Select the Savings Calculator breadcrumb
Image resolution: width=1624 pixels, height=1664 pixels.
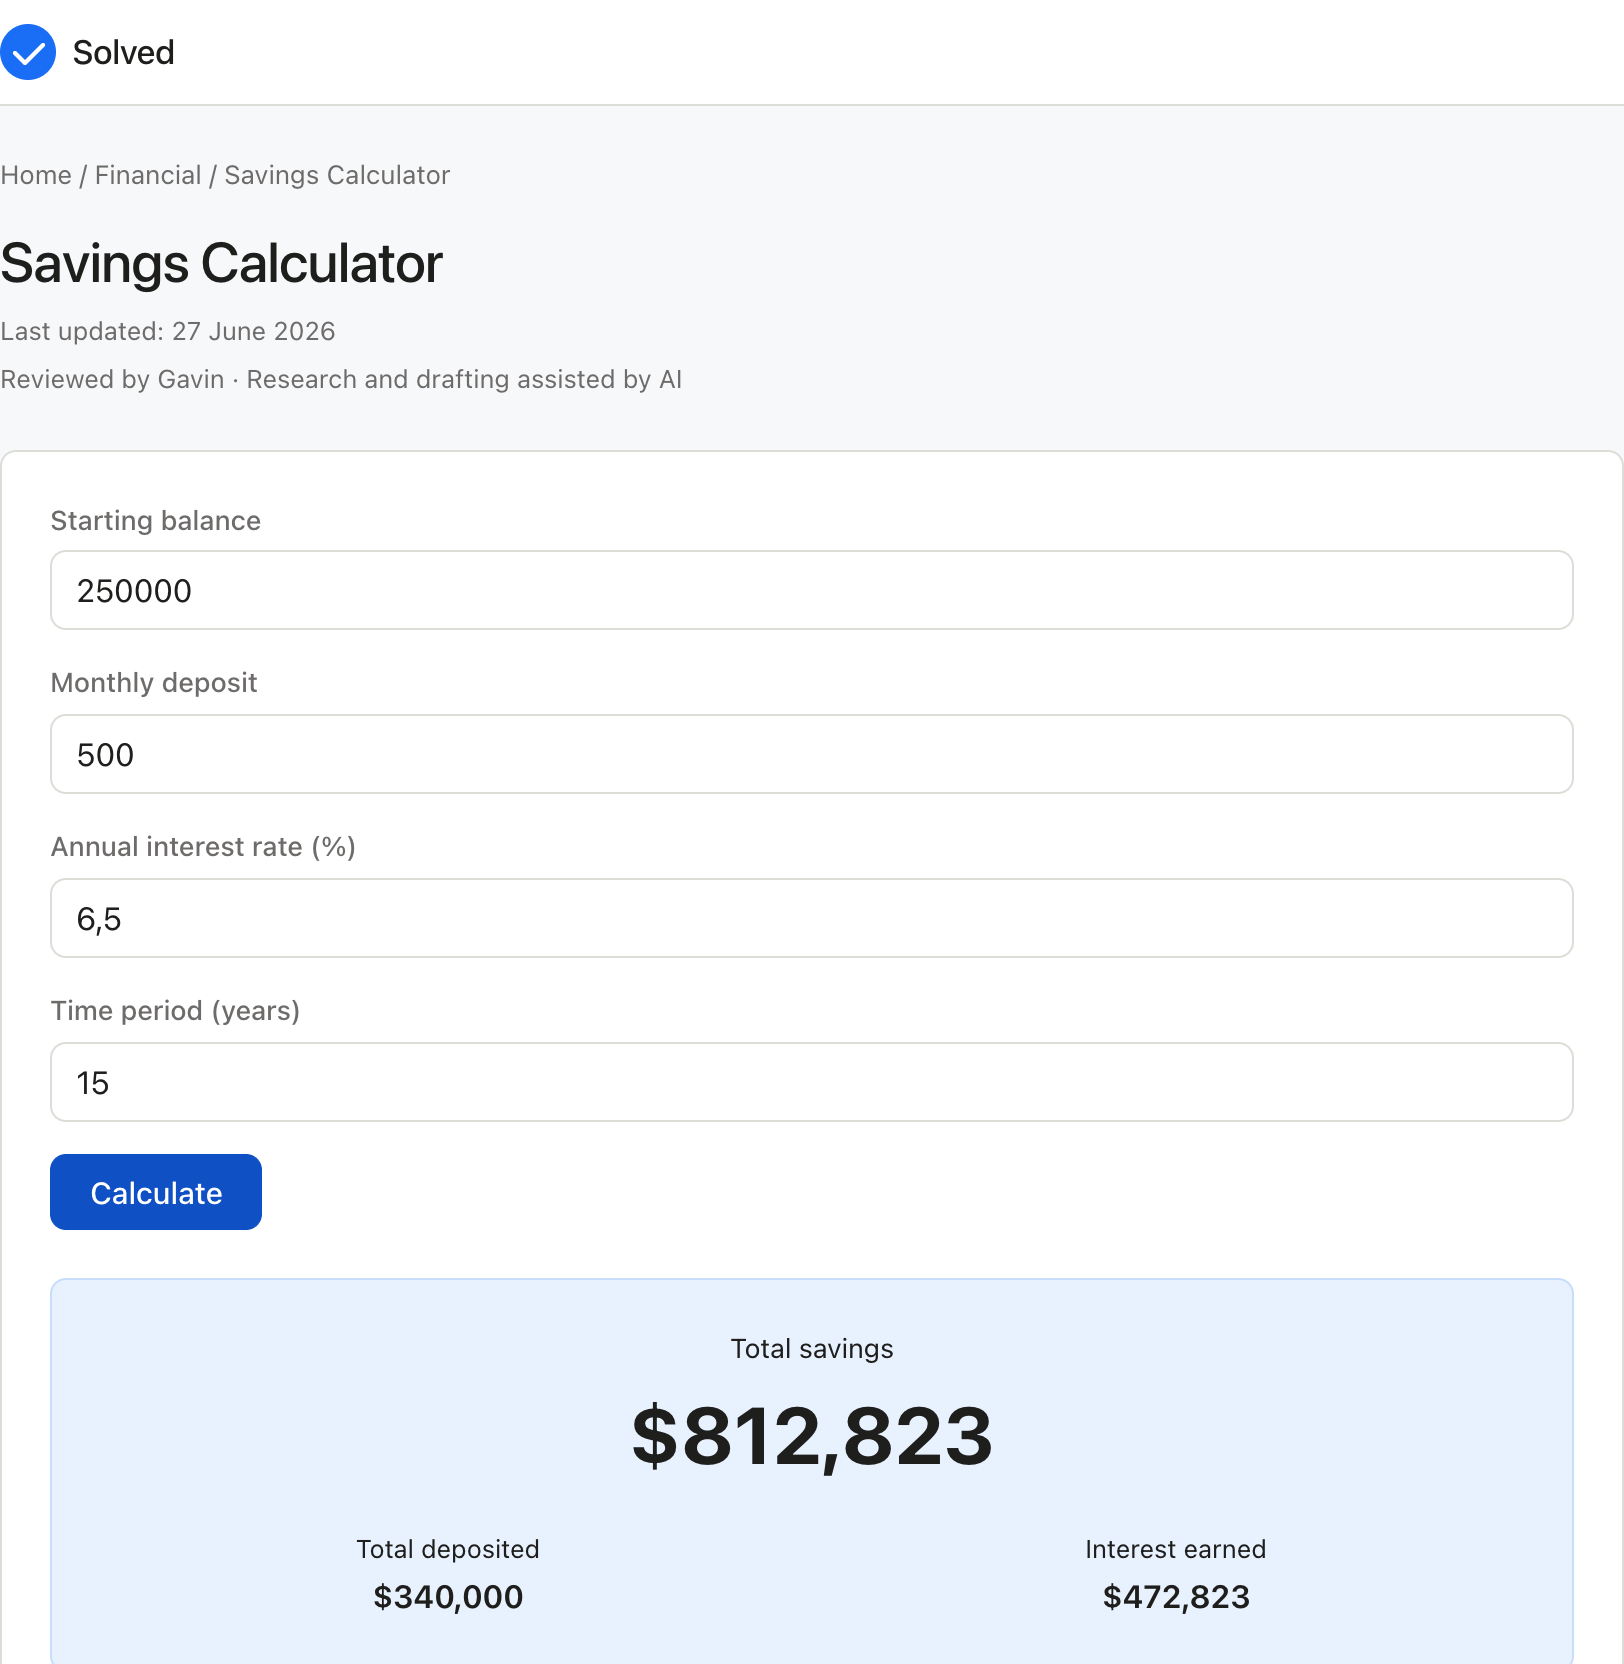(x=337, y=175)
